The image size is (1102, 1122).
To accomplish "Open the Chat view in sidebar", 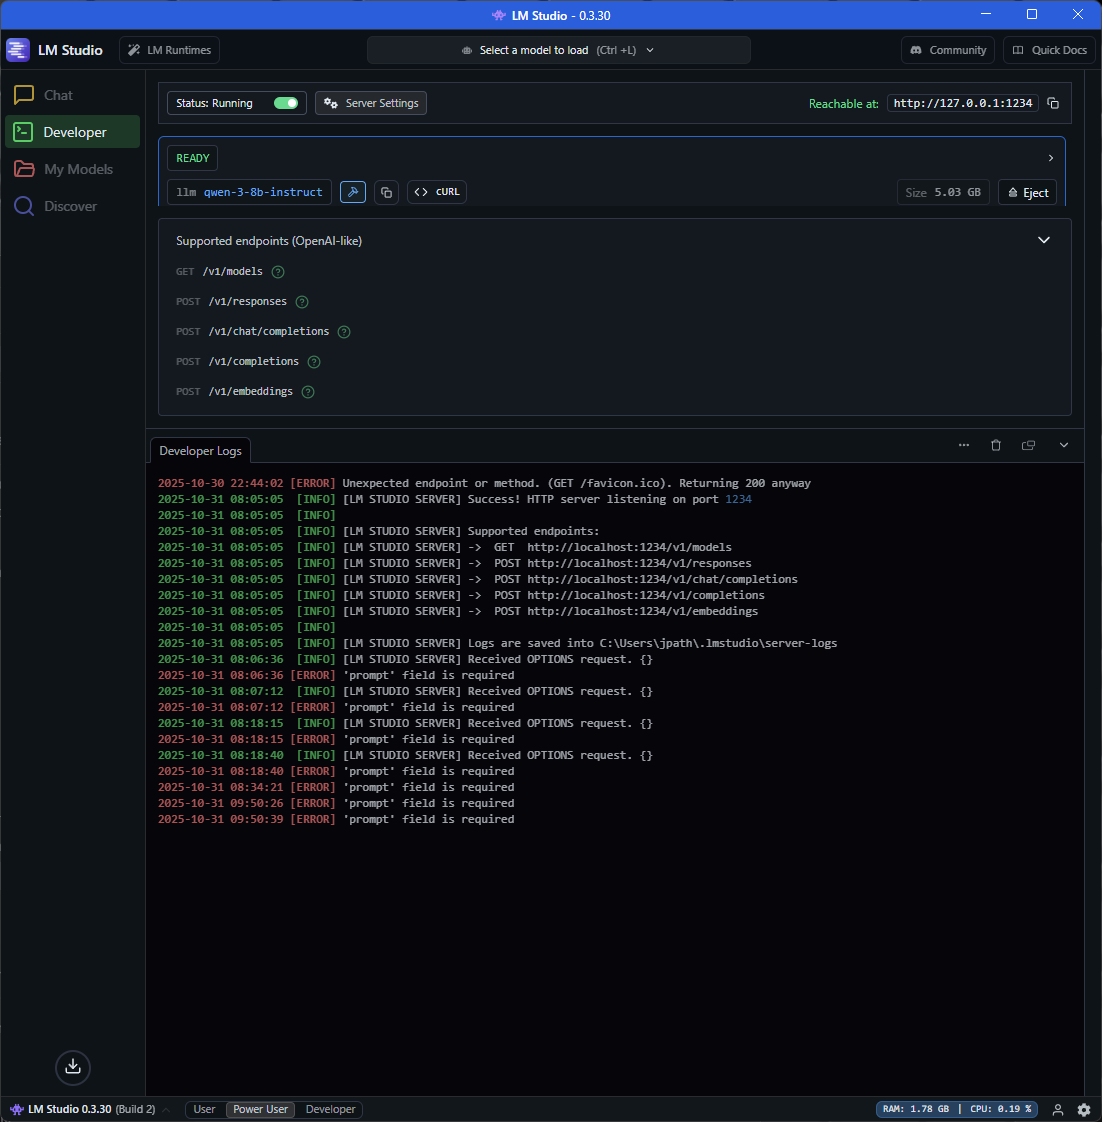I will pyautogui.click(x=58, y=95).
